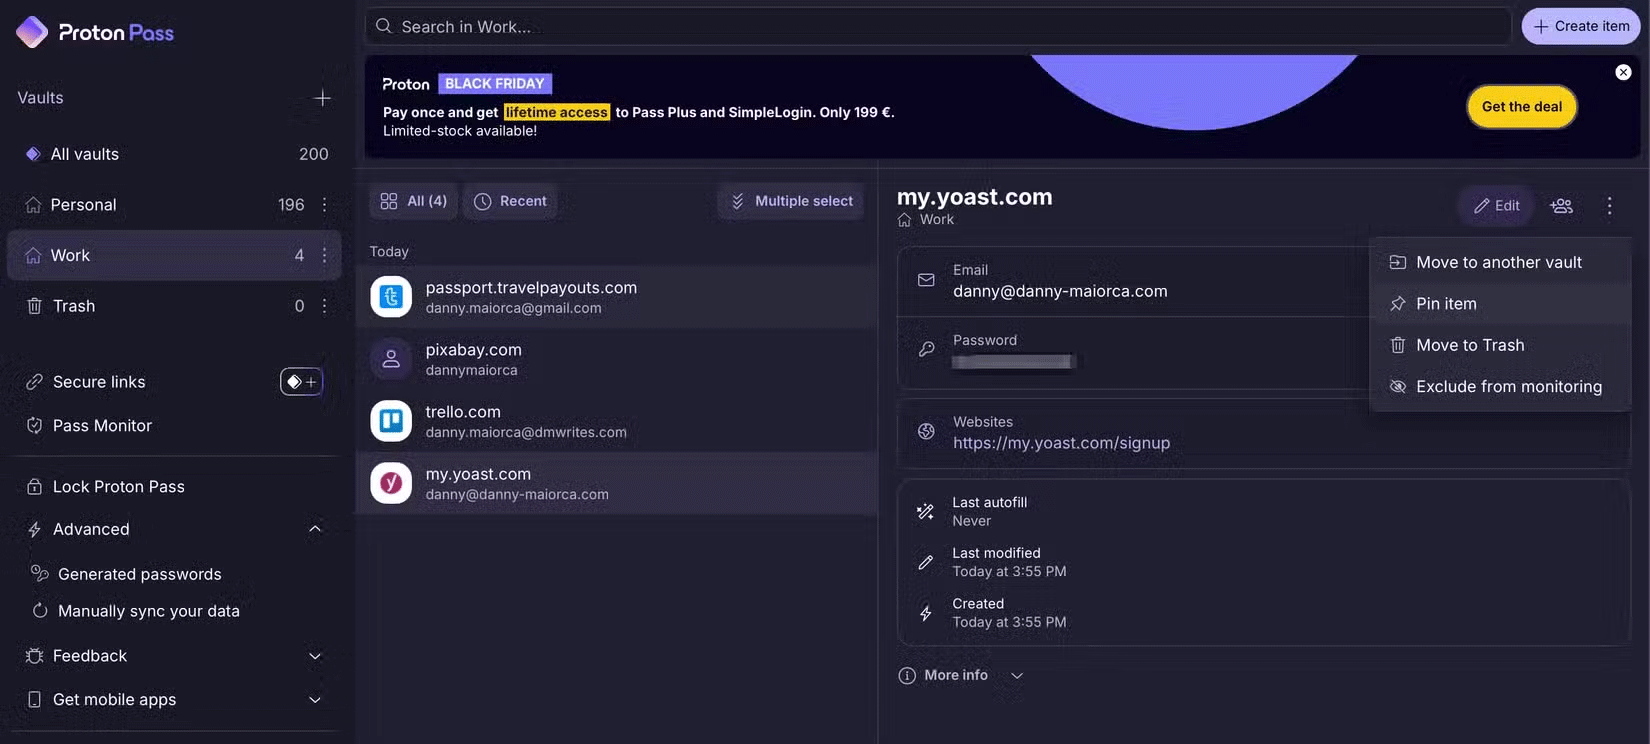The width and height of the screenshot is (1650, 744).
Task: Focus the Search in Work field
Action: (x=940, y=27)
